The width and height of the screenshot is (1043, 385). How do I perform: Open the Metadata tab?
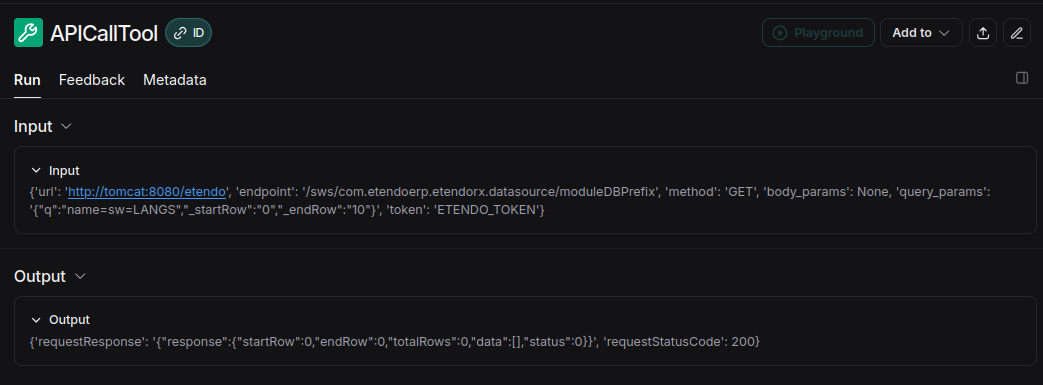175,80
